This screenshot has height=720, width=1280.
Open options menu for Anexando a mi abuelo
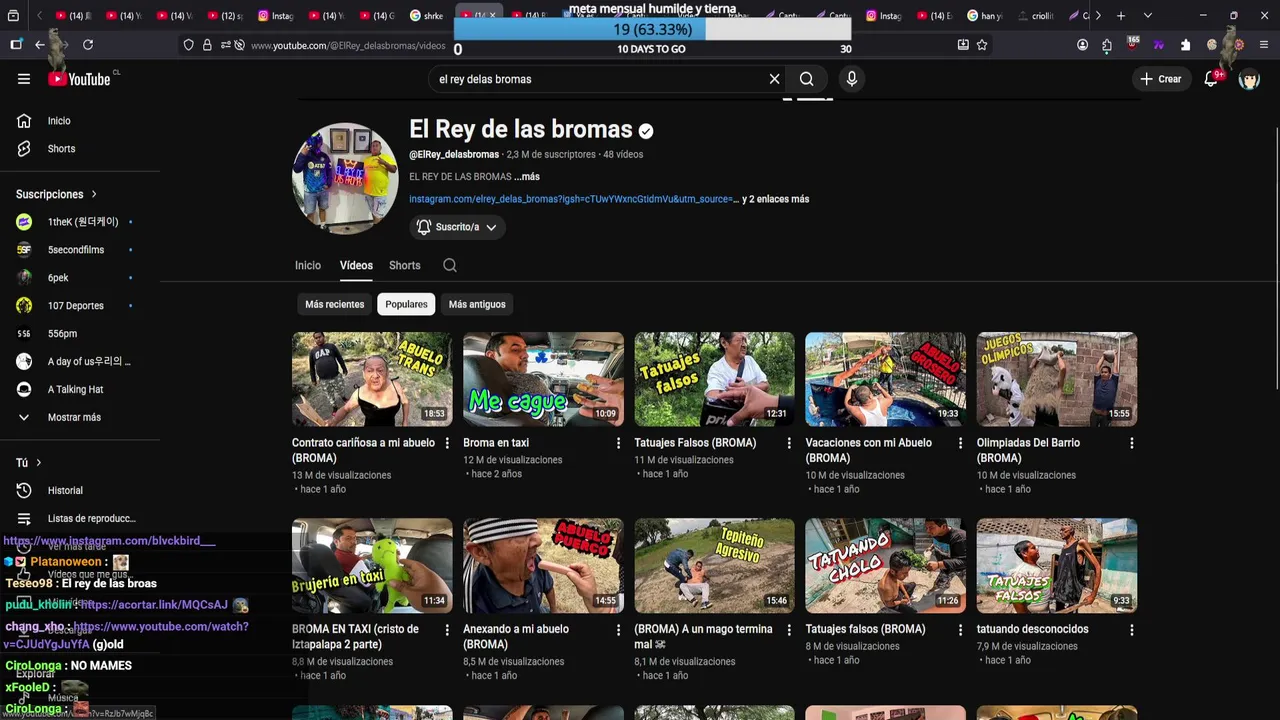click(618, 630)
